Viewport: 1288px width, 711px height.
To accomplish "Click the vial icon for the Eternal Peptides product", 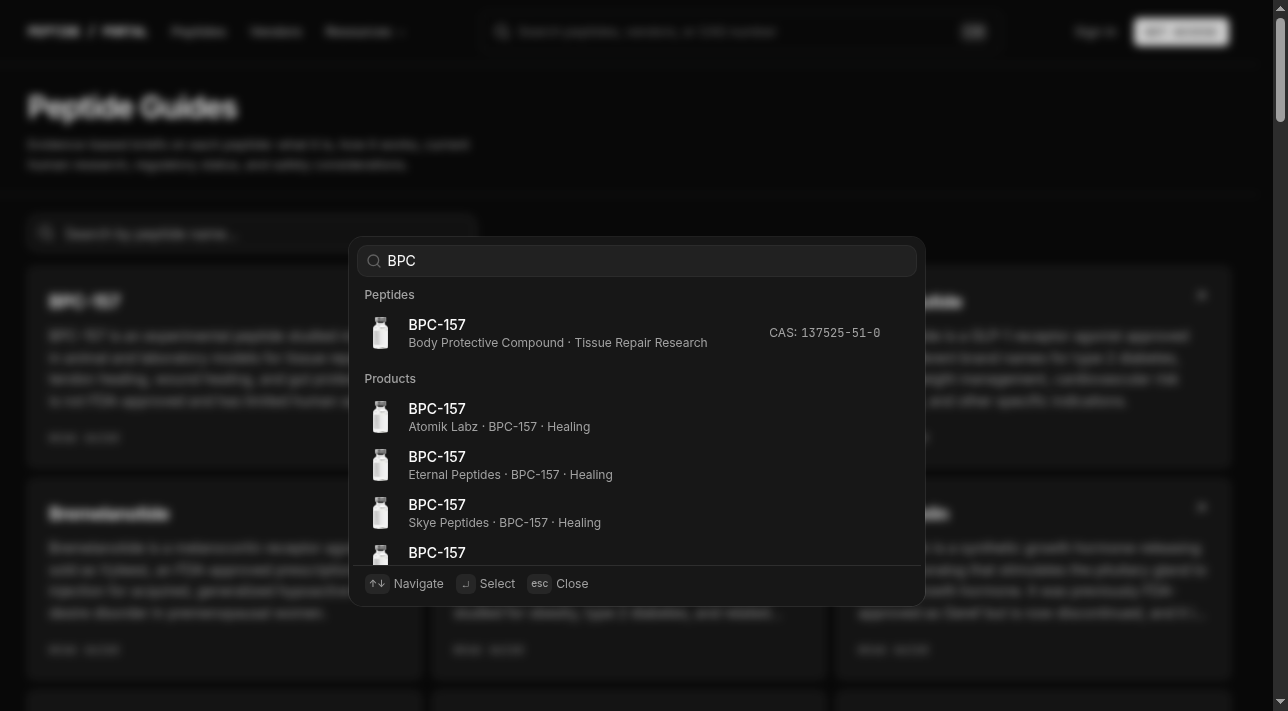I will pyautogui.click(x=380, y=465).
